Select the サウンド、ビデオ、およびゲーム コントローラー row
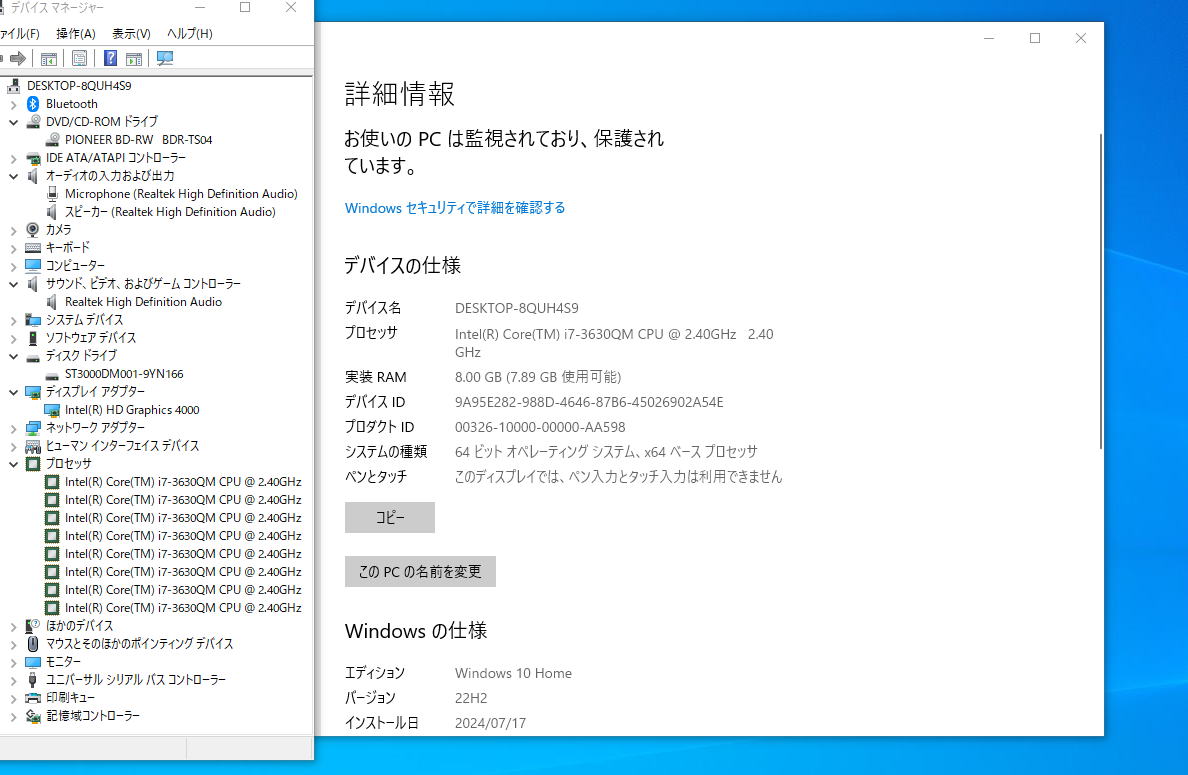The image size is (1188, 775). click(x=143, y=283)
